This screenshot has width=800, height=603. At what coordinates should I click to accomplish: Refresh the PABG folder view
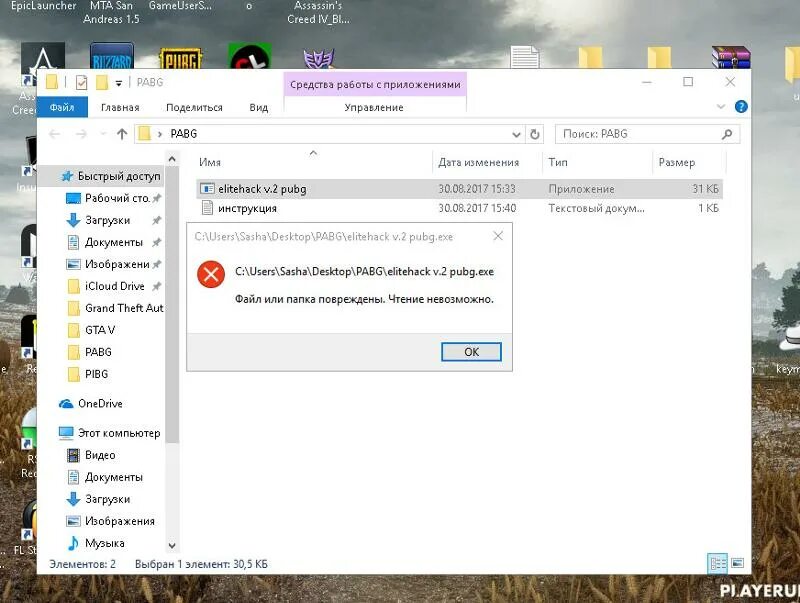tap(534, 134)
